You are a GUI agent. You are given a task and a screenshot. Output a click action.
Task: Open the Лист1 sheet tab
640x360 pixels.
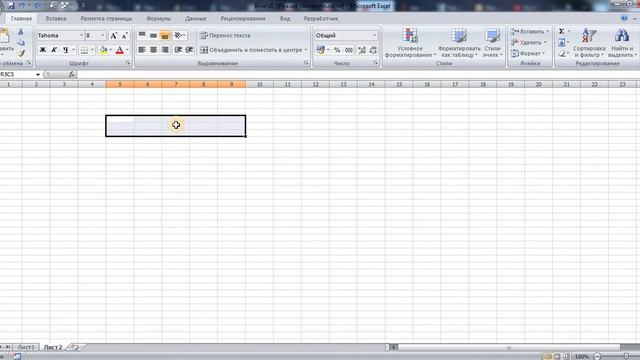25,347
